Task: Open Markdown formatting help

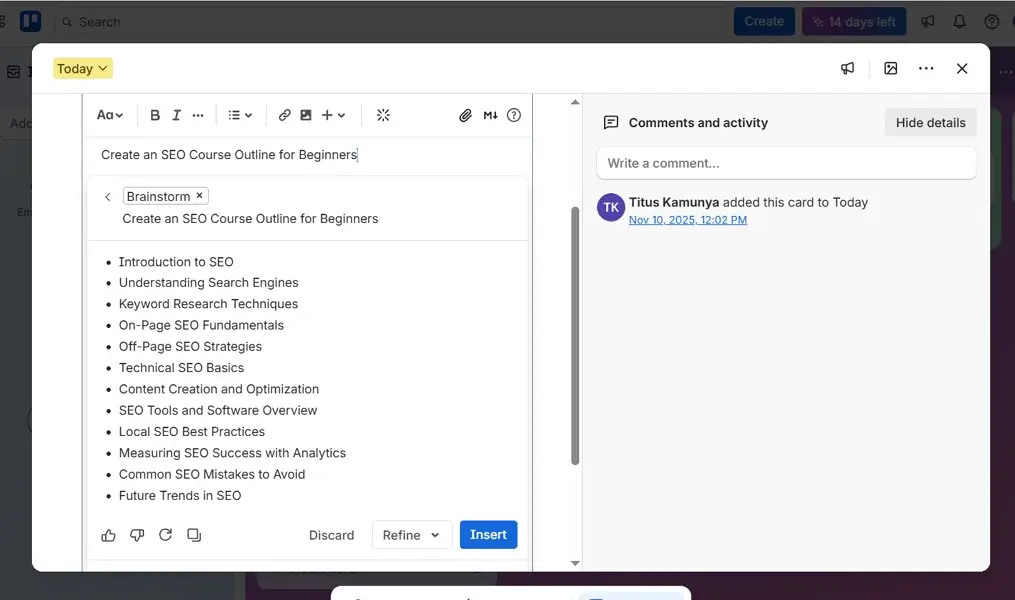Action: pyautogui.click(x=490, y=114)
